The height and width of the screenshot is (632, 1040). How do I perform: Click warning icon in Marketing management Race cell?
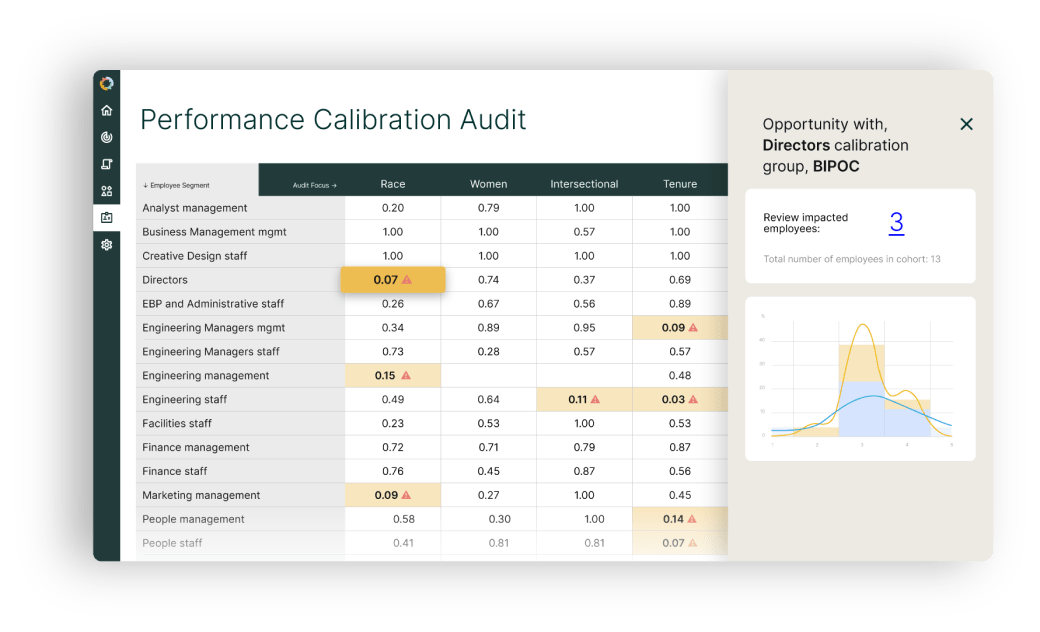pyautogui.click(x=407, y=495)
